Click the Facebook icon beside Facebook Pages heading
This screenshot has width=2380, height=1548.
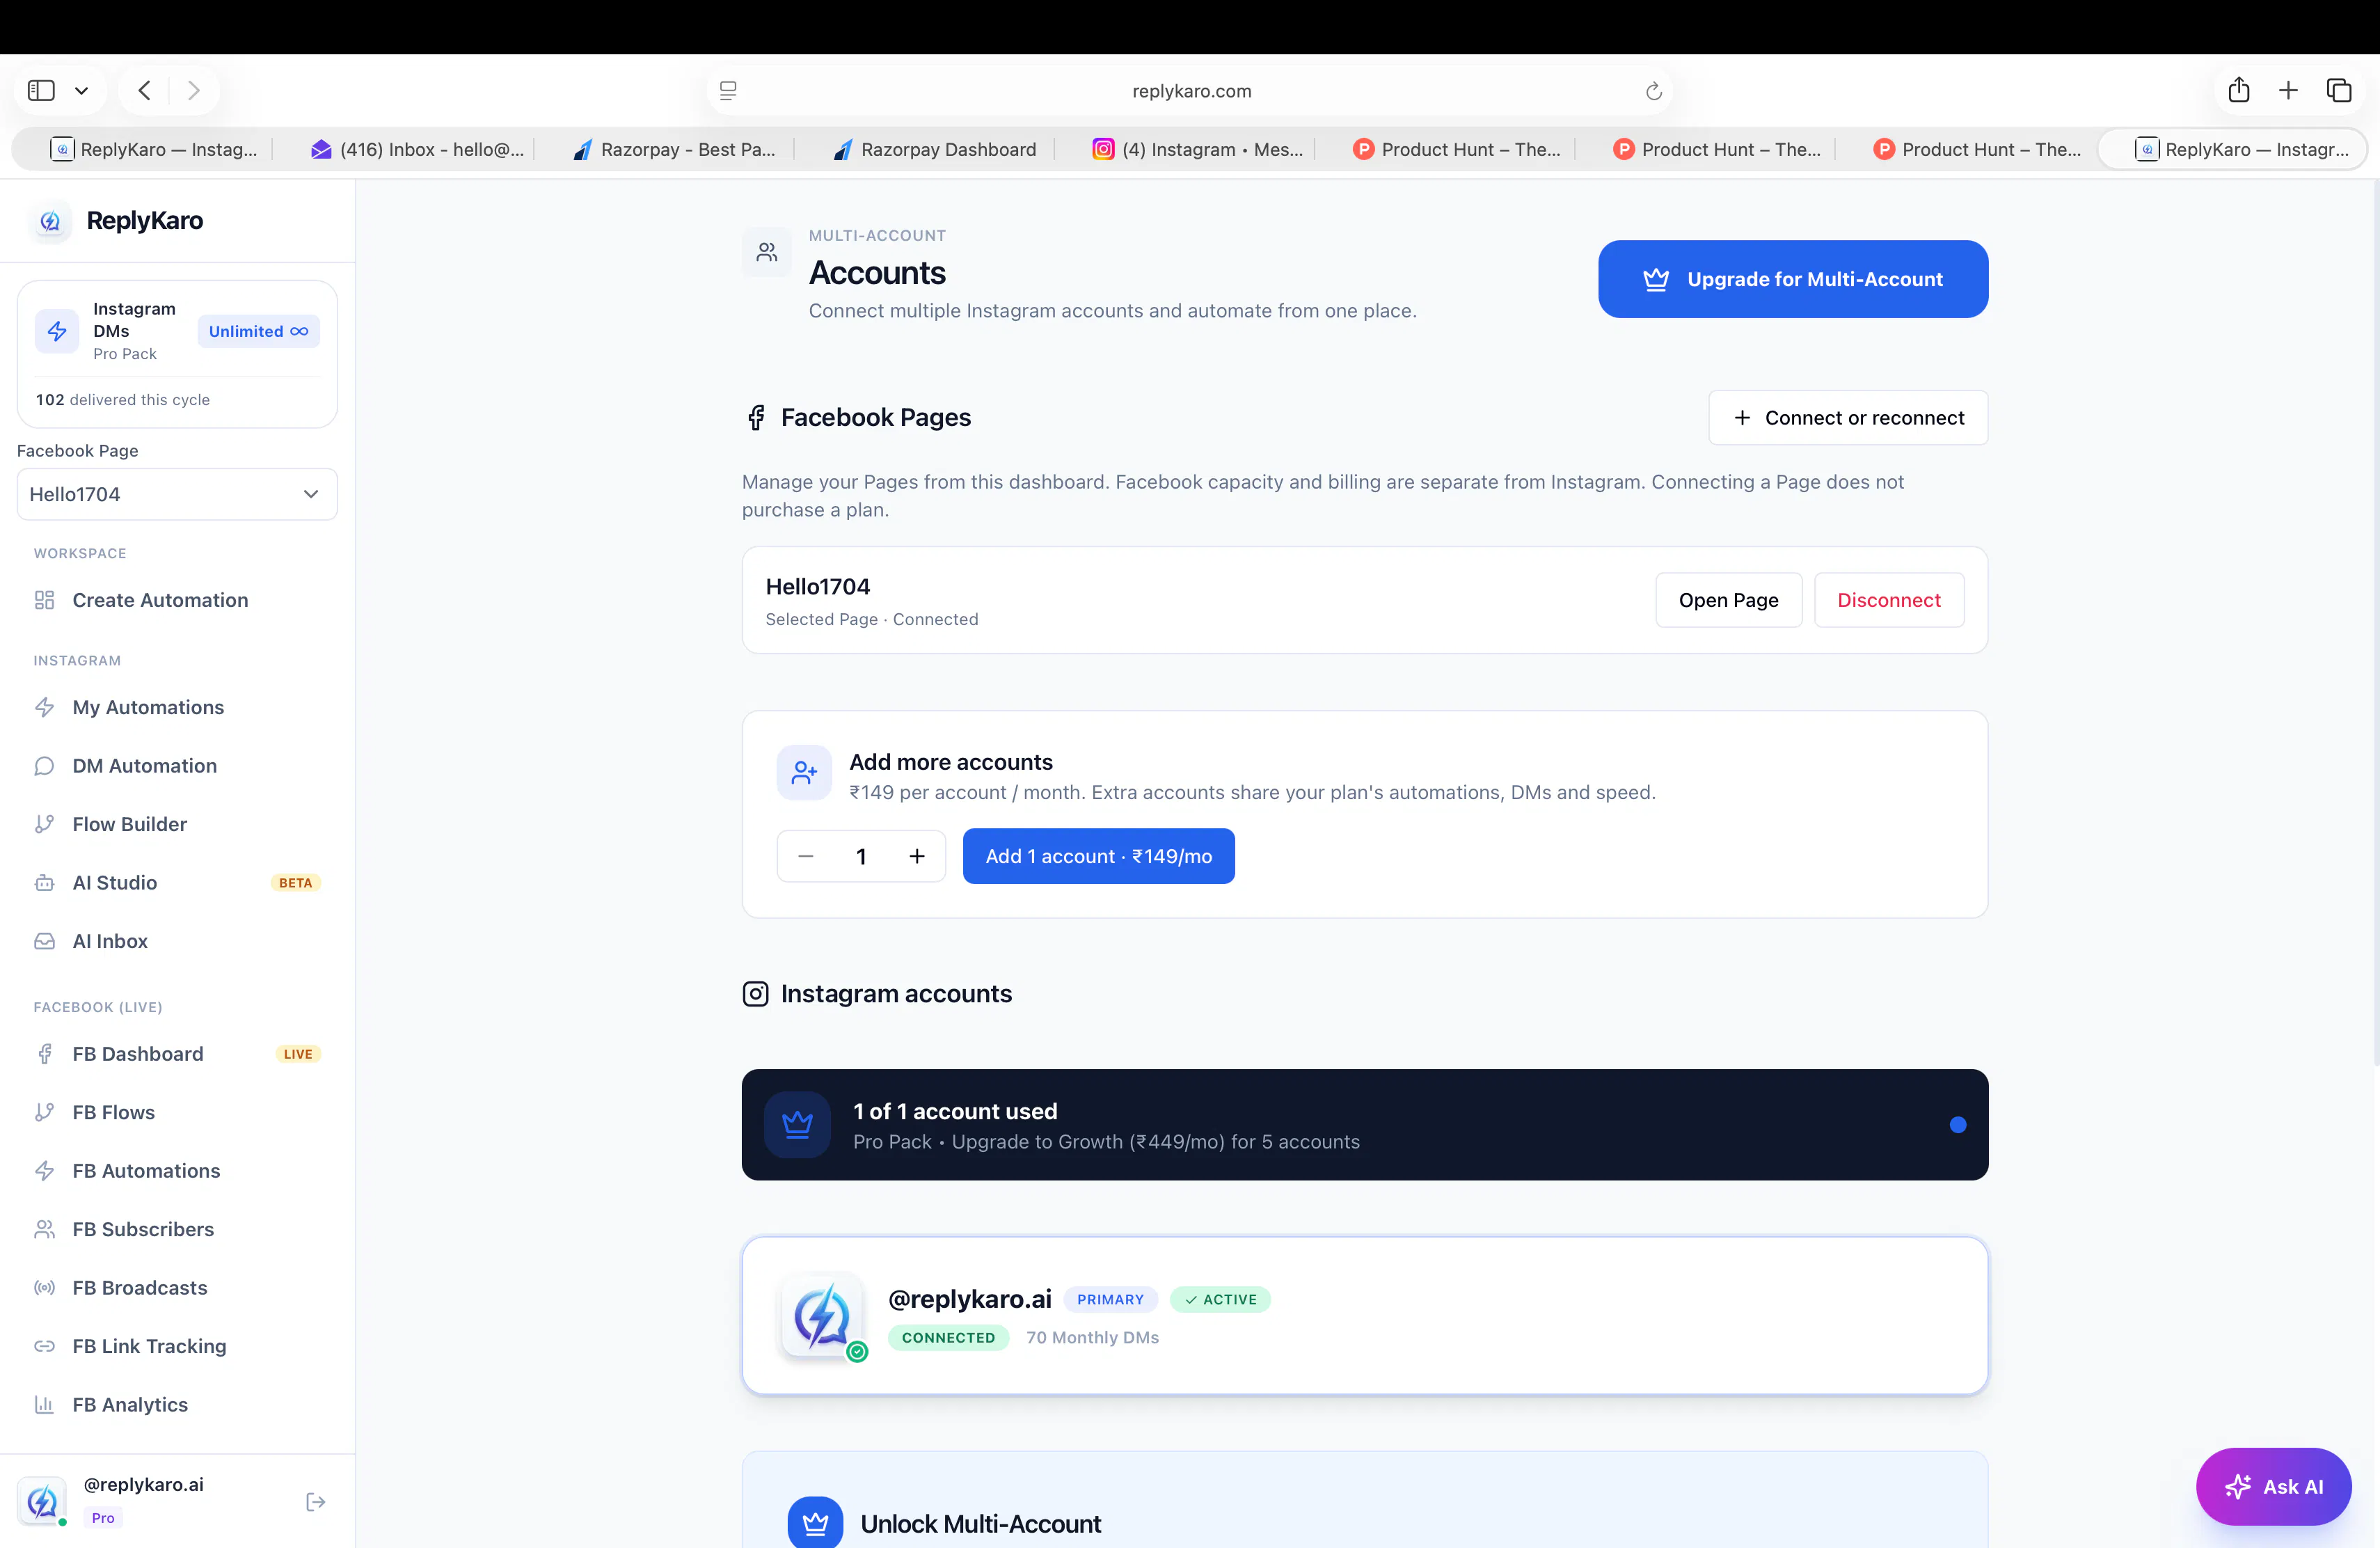(x=756, y=418)
